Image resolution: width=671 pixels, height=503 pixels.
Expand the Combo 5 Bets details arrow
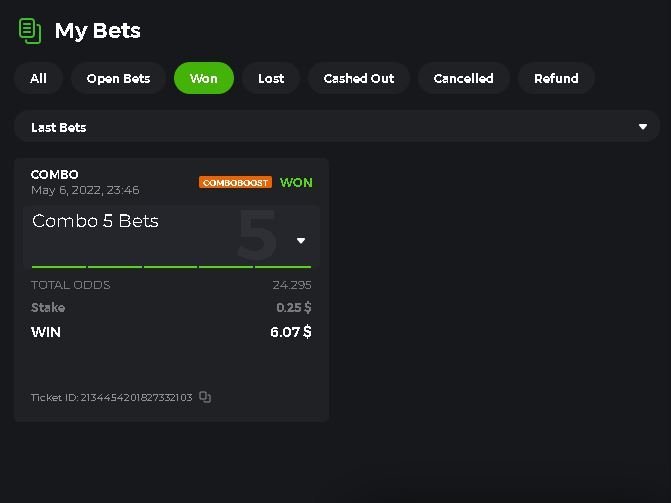click(x=301, y=240)
